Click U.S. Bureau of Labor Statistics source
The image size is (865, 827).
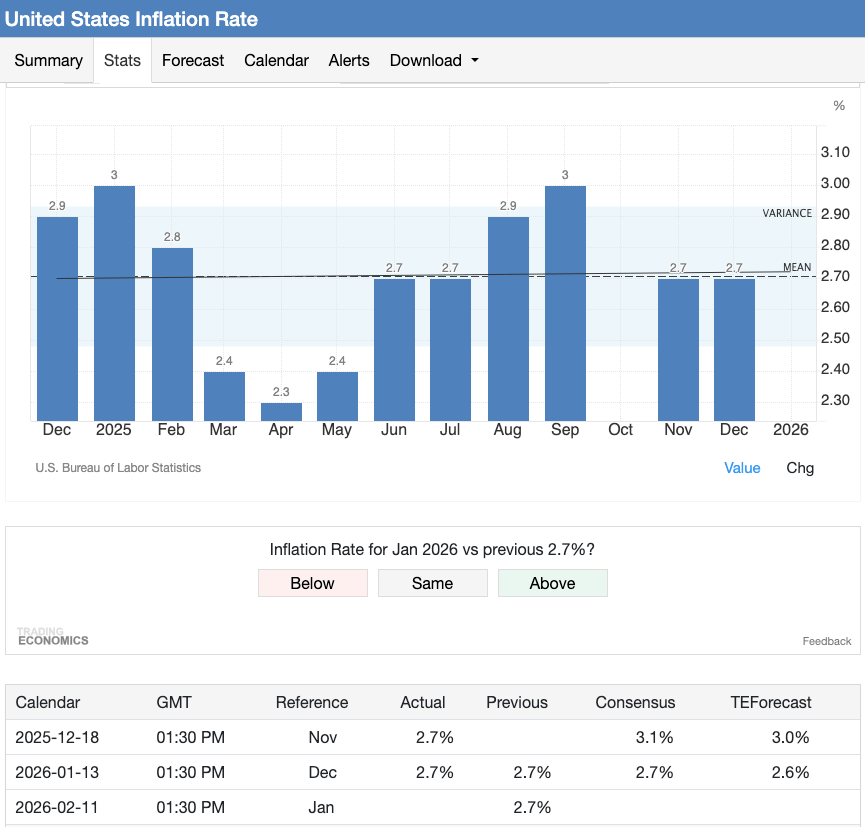tap(118, 468)
